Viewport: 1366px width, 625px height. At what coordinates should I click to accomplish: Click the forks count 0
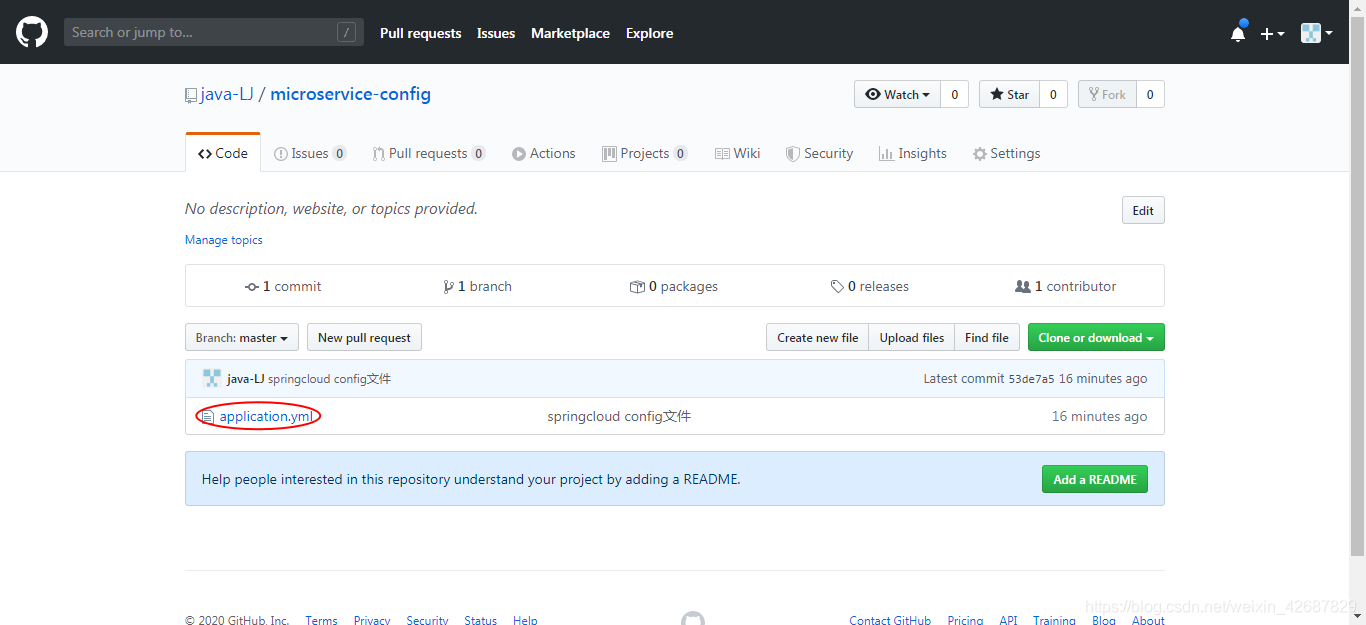[x=1150, y=94]
